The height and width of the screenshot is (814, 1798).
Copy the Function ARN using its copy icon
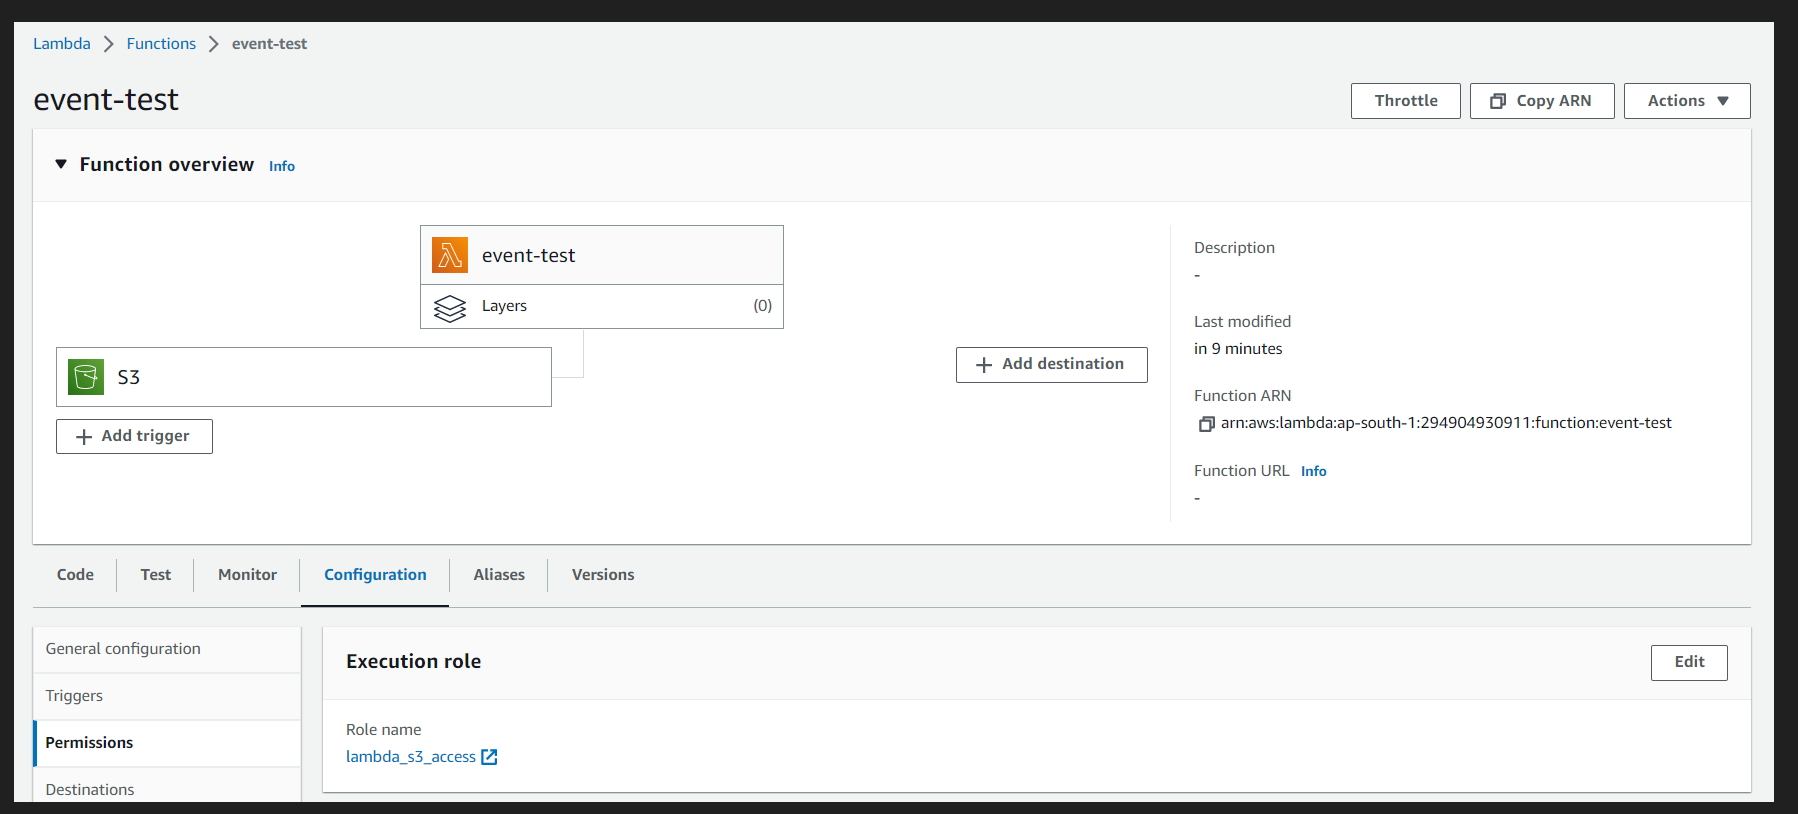1207,424
